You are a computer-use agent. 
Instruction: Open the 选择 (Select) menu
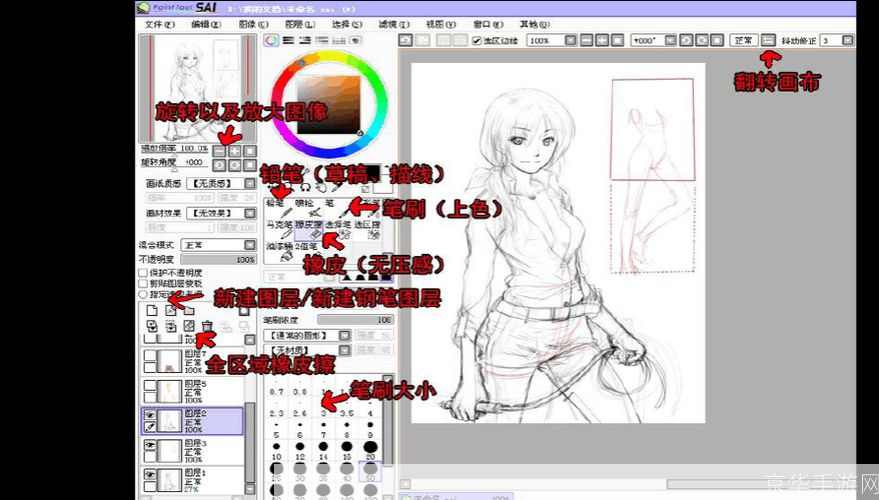[347, 24]
